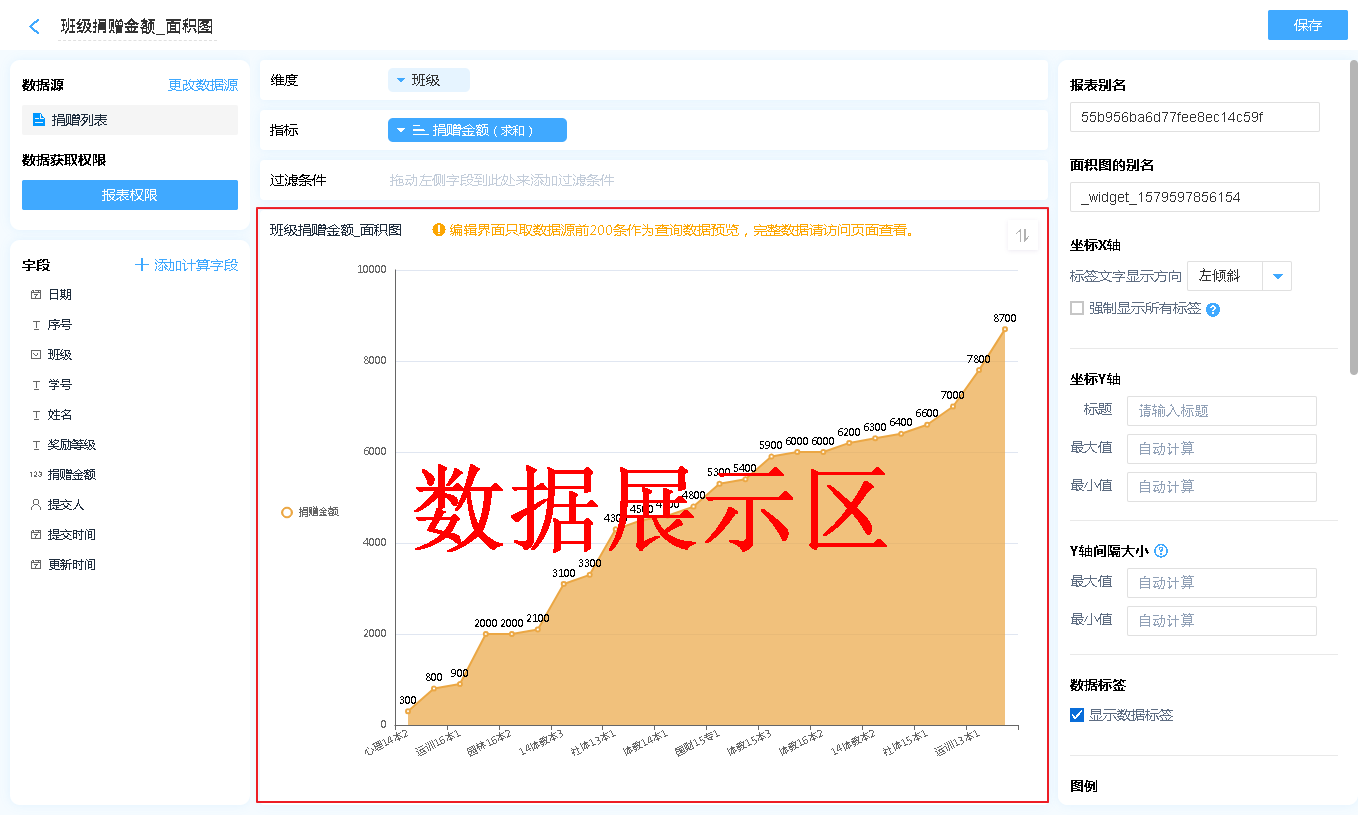
Task: Click help icon next to Y轴间隔大小
Action: (x=1161, y=551)
